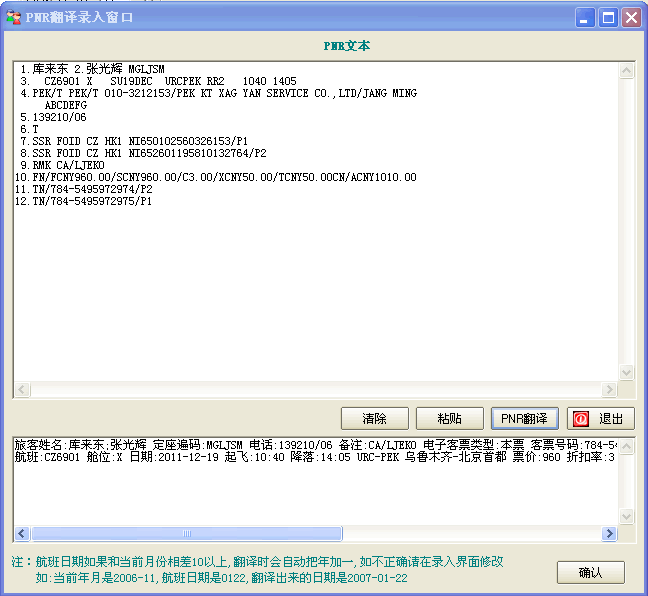The height and width of the screenshot is (596, 648).
Task: Click the line 7.SSR FOID CZ HK1 ending /P1
Action: coord(134,141)
